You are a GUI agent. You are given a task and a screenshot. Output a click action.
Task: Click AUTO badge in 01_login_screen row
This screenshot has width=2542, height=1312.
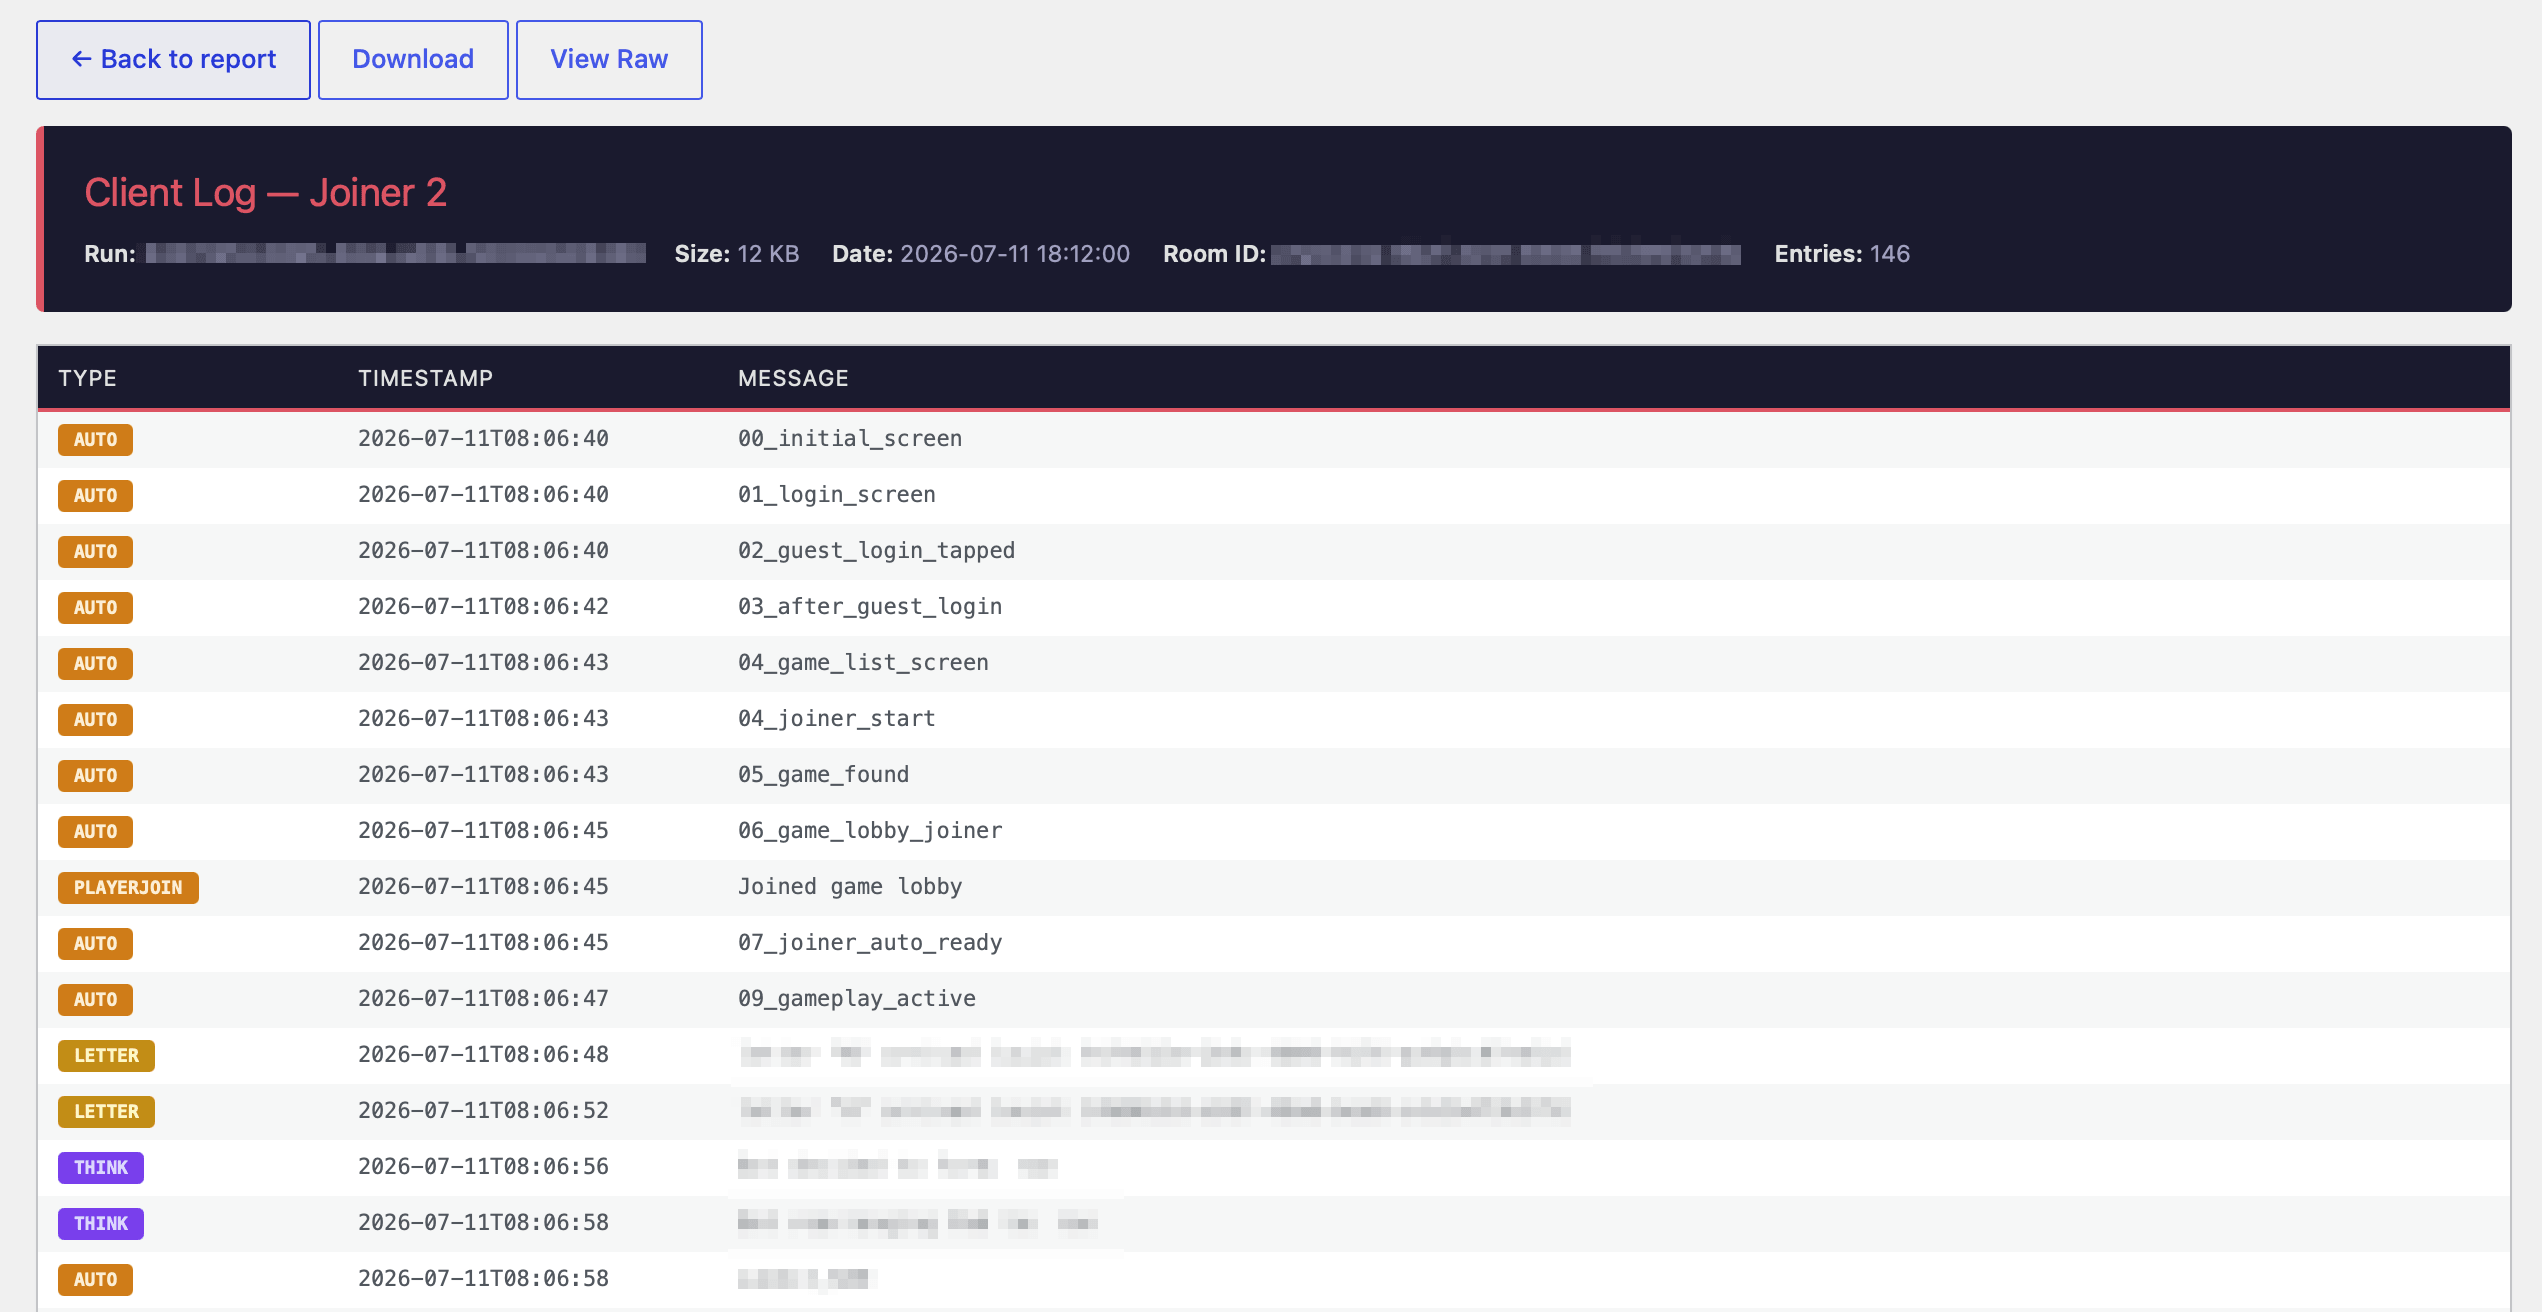(95, 496)
